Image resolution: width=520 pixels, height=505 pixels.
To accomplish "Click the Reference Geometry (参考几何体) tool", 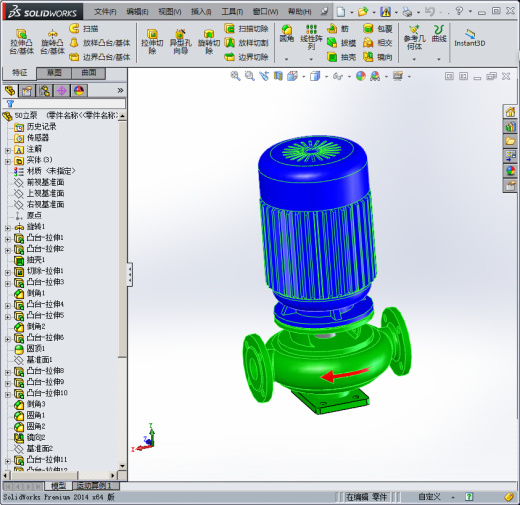I will click(414, 37).
